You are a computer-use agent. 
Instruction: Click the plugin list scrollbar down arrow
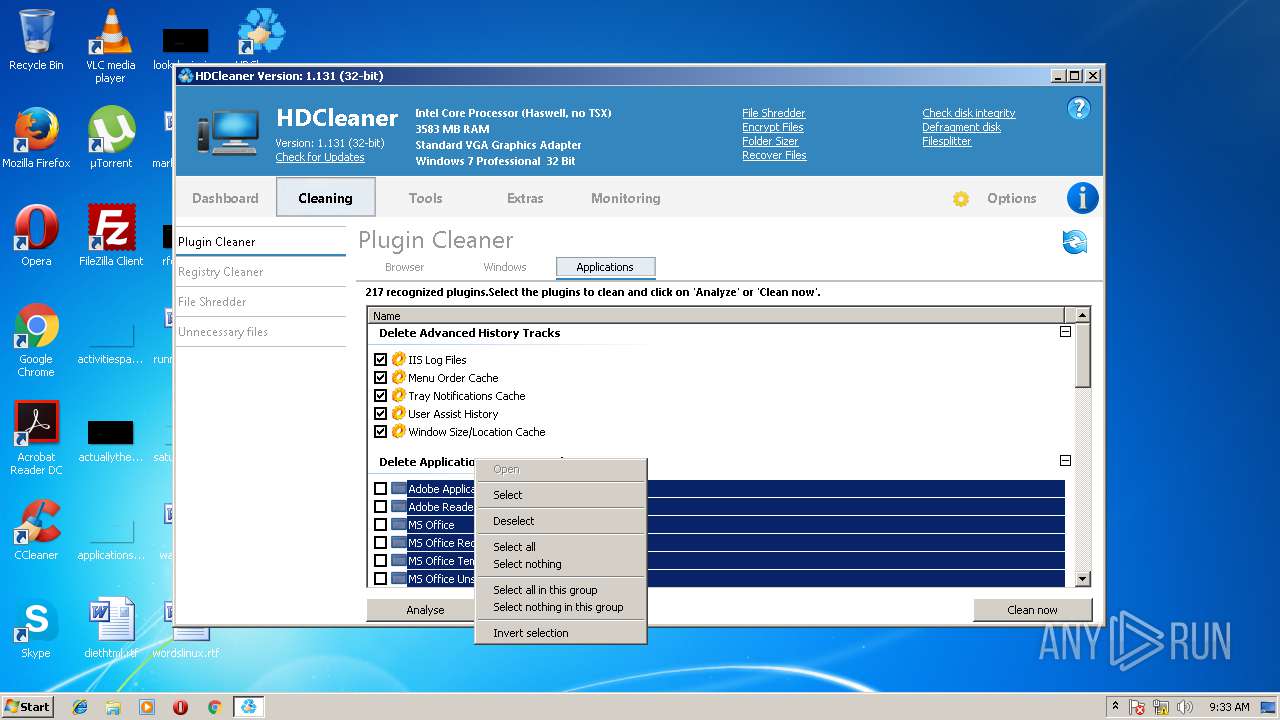pos(1082,579)
